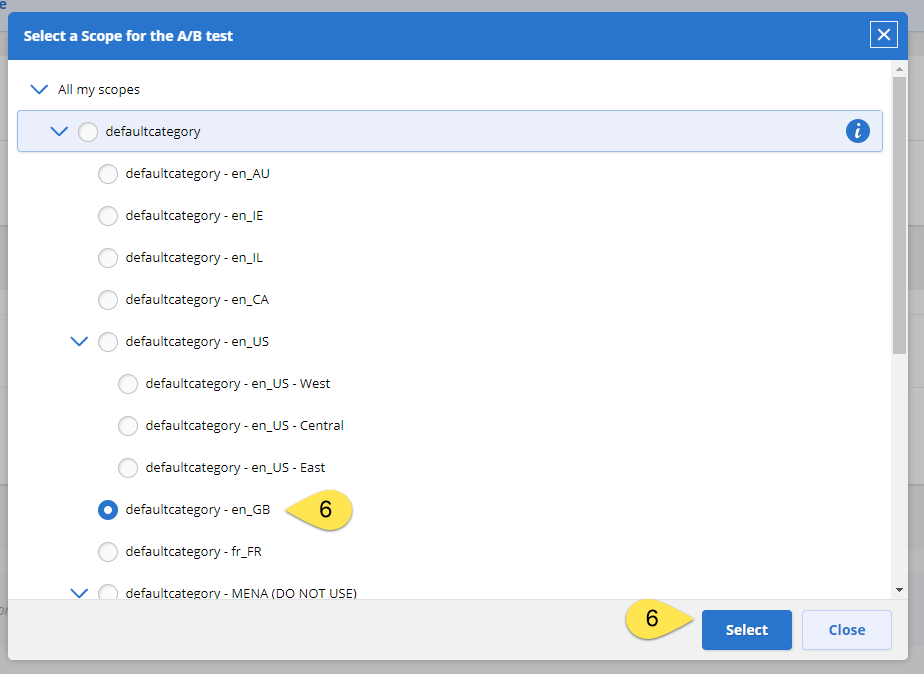Pick the en_US - East radio button
Viewport: 924px width, 674px height.
point(128,468)
